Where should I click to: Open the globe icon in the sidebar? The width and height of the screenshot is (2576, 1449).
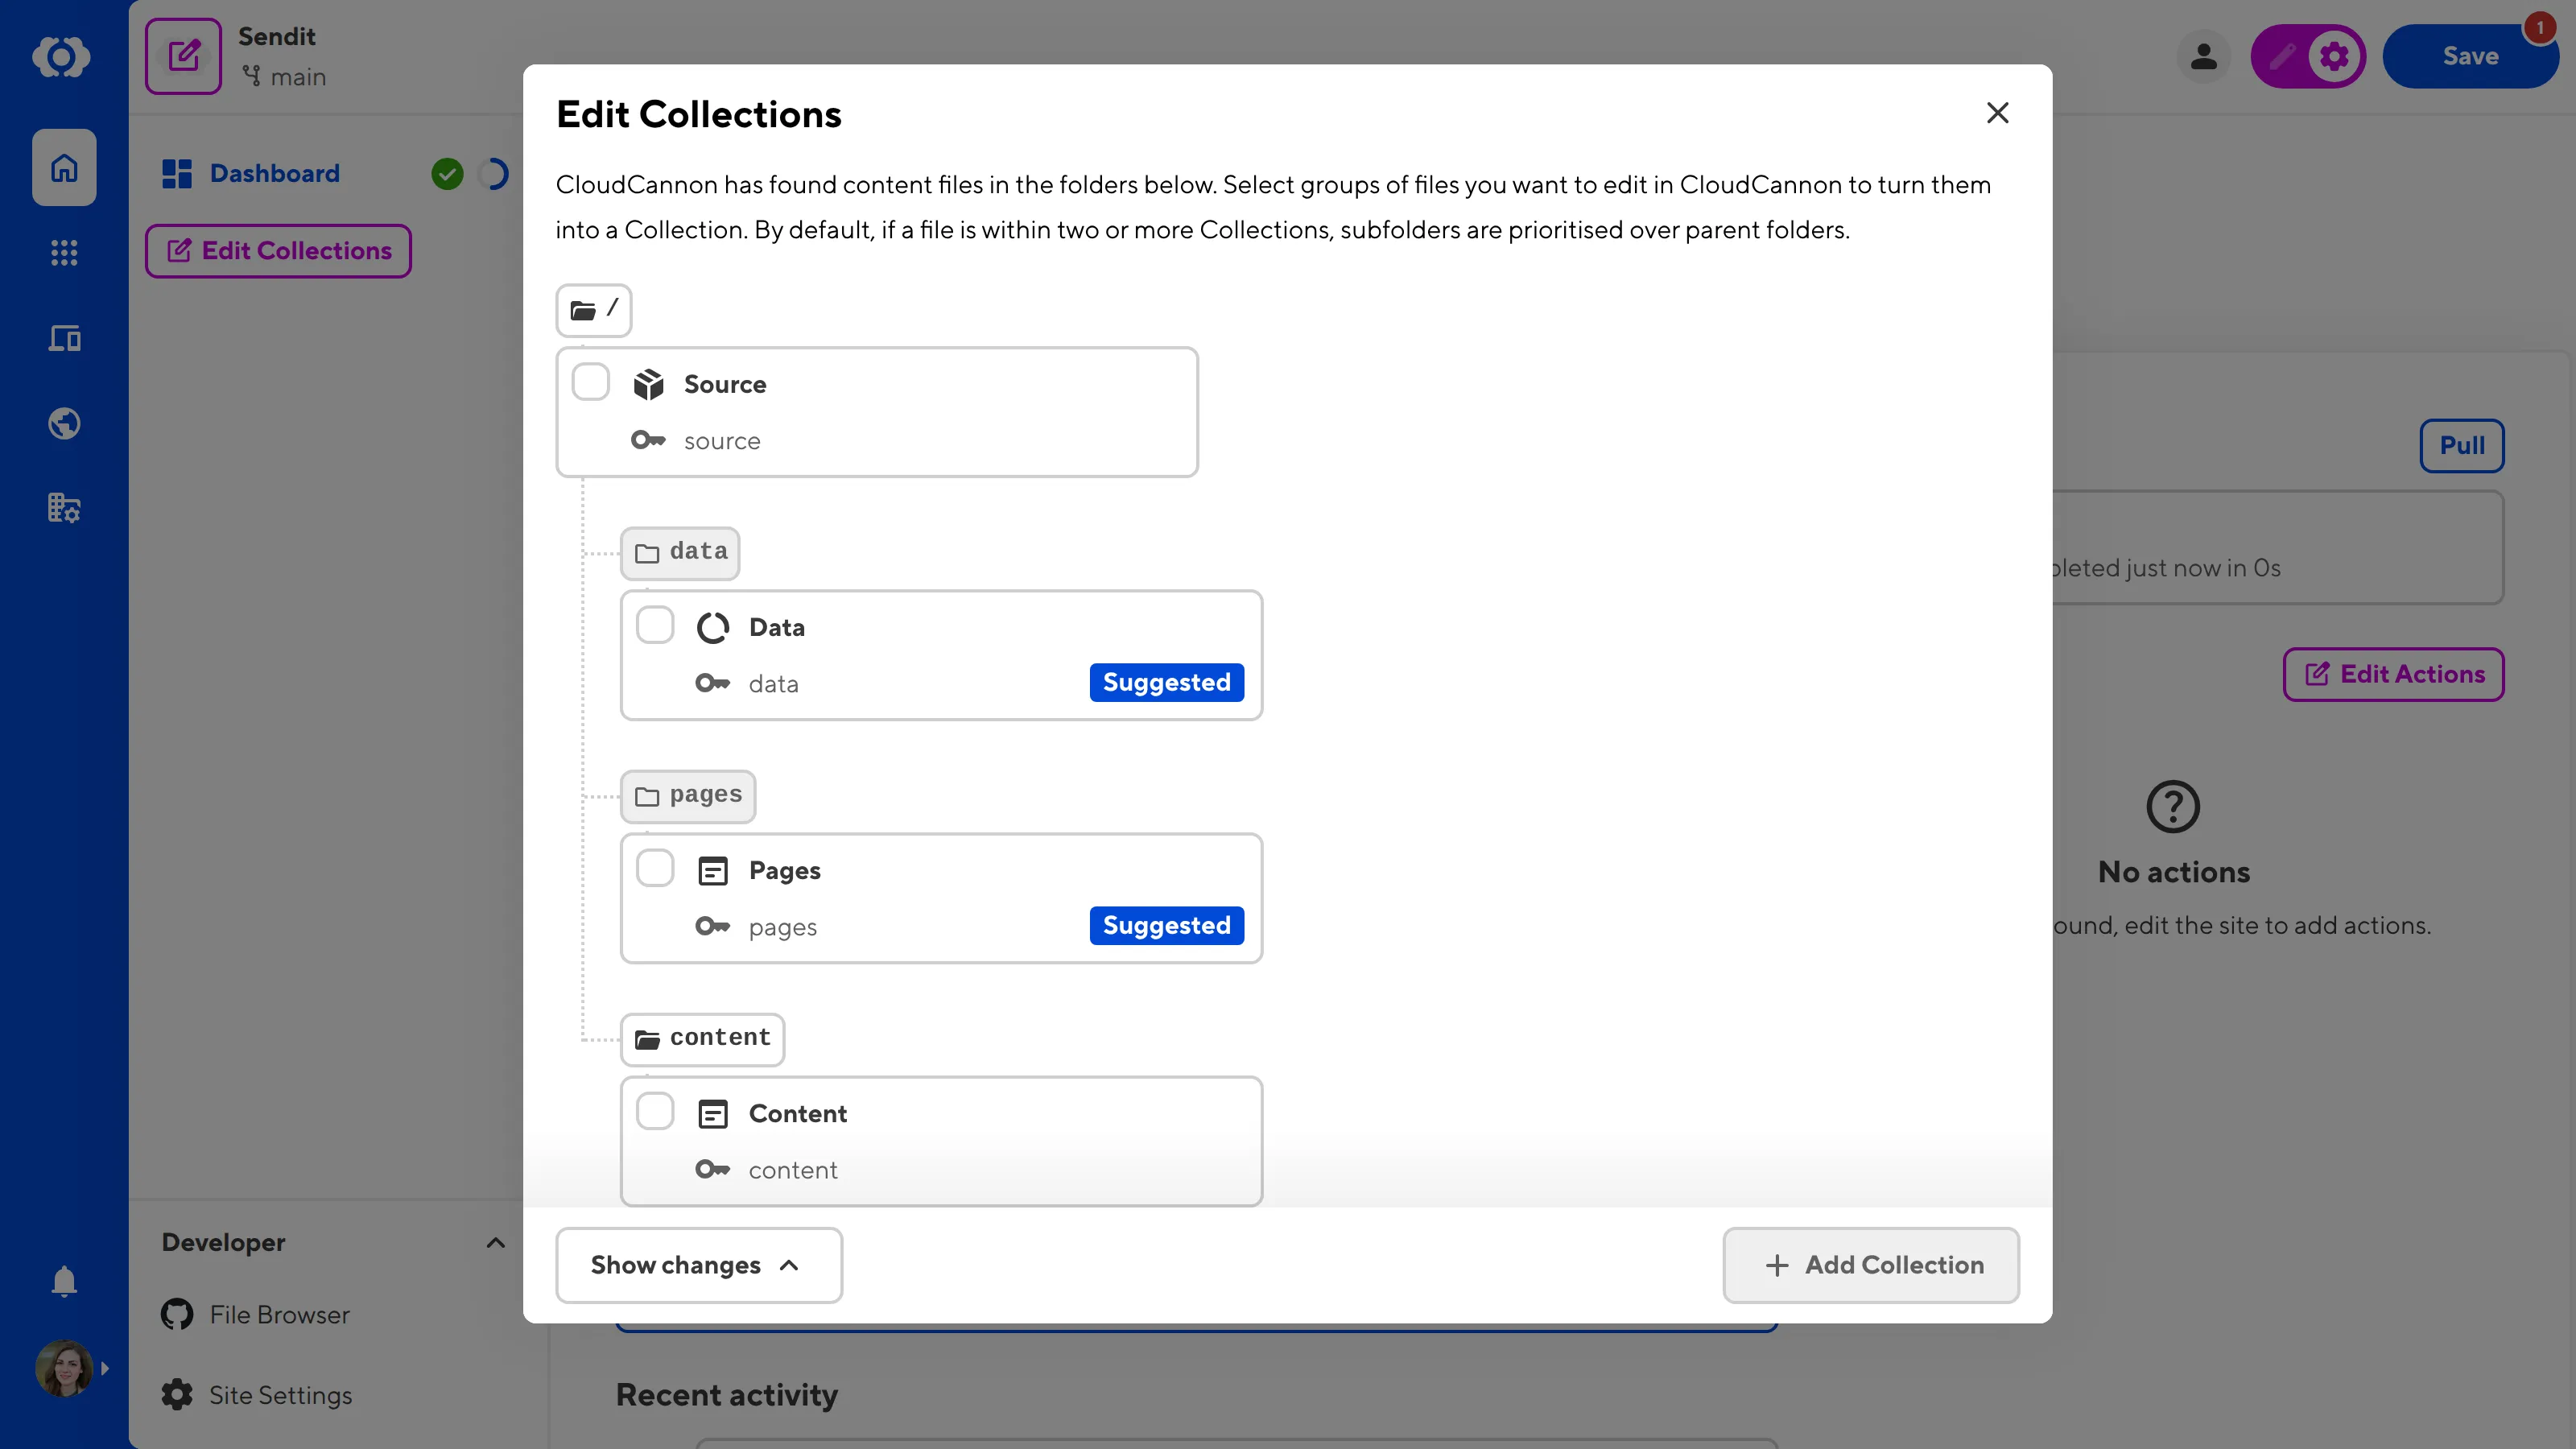tap(63, 423)
